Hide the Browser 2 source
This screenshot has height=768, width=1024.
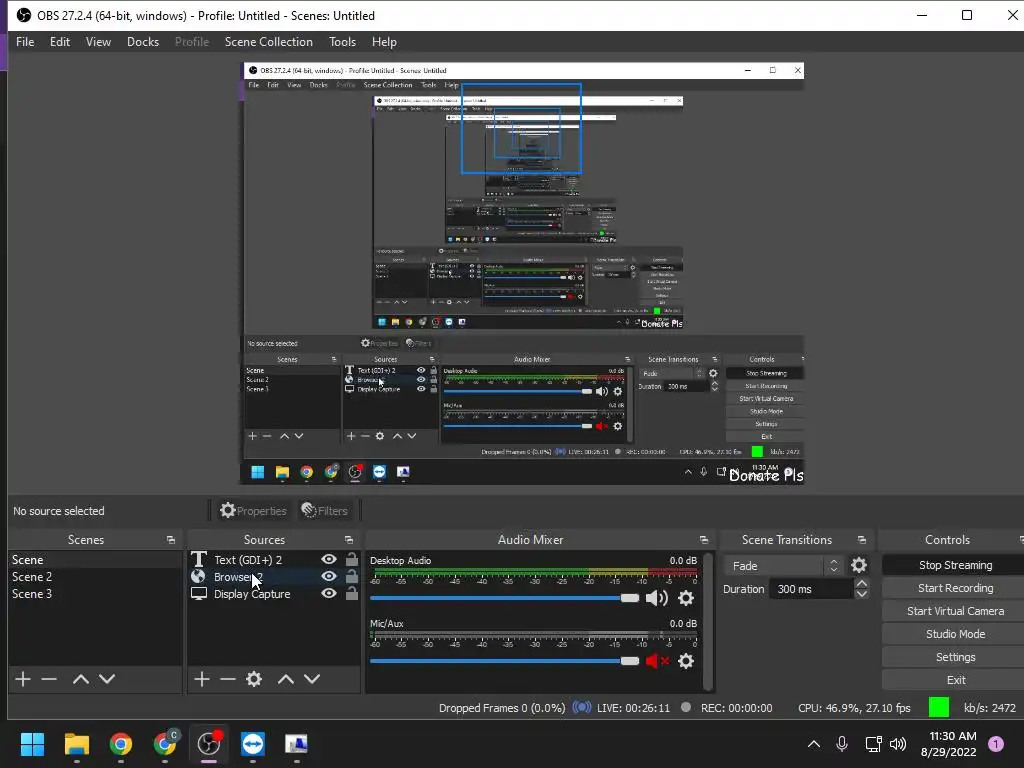click(x=329, y=576)
